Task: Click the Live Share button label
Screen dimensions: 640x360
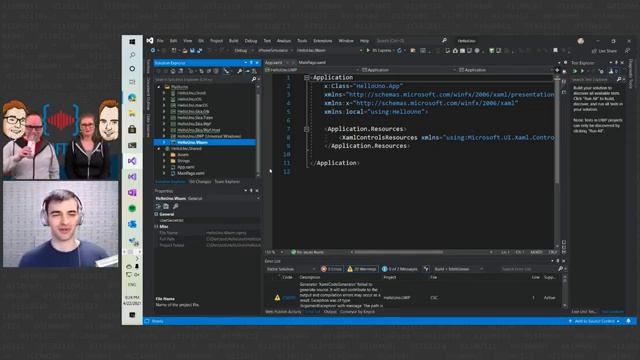Action: 607,51
